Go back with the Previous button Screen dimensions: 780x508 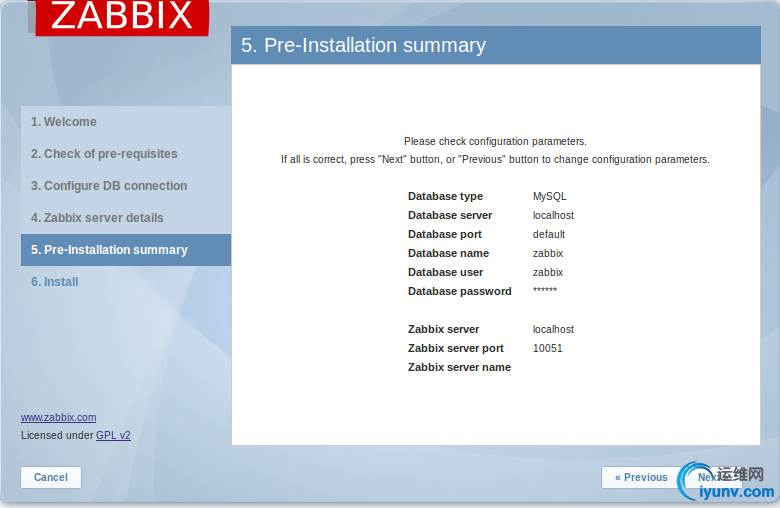tap(641, 477)
